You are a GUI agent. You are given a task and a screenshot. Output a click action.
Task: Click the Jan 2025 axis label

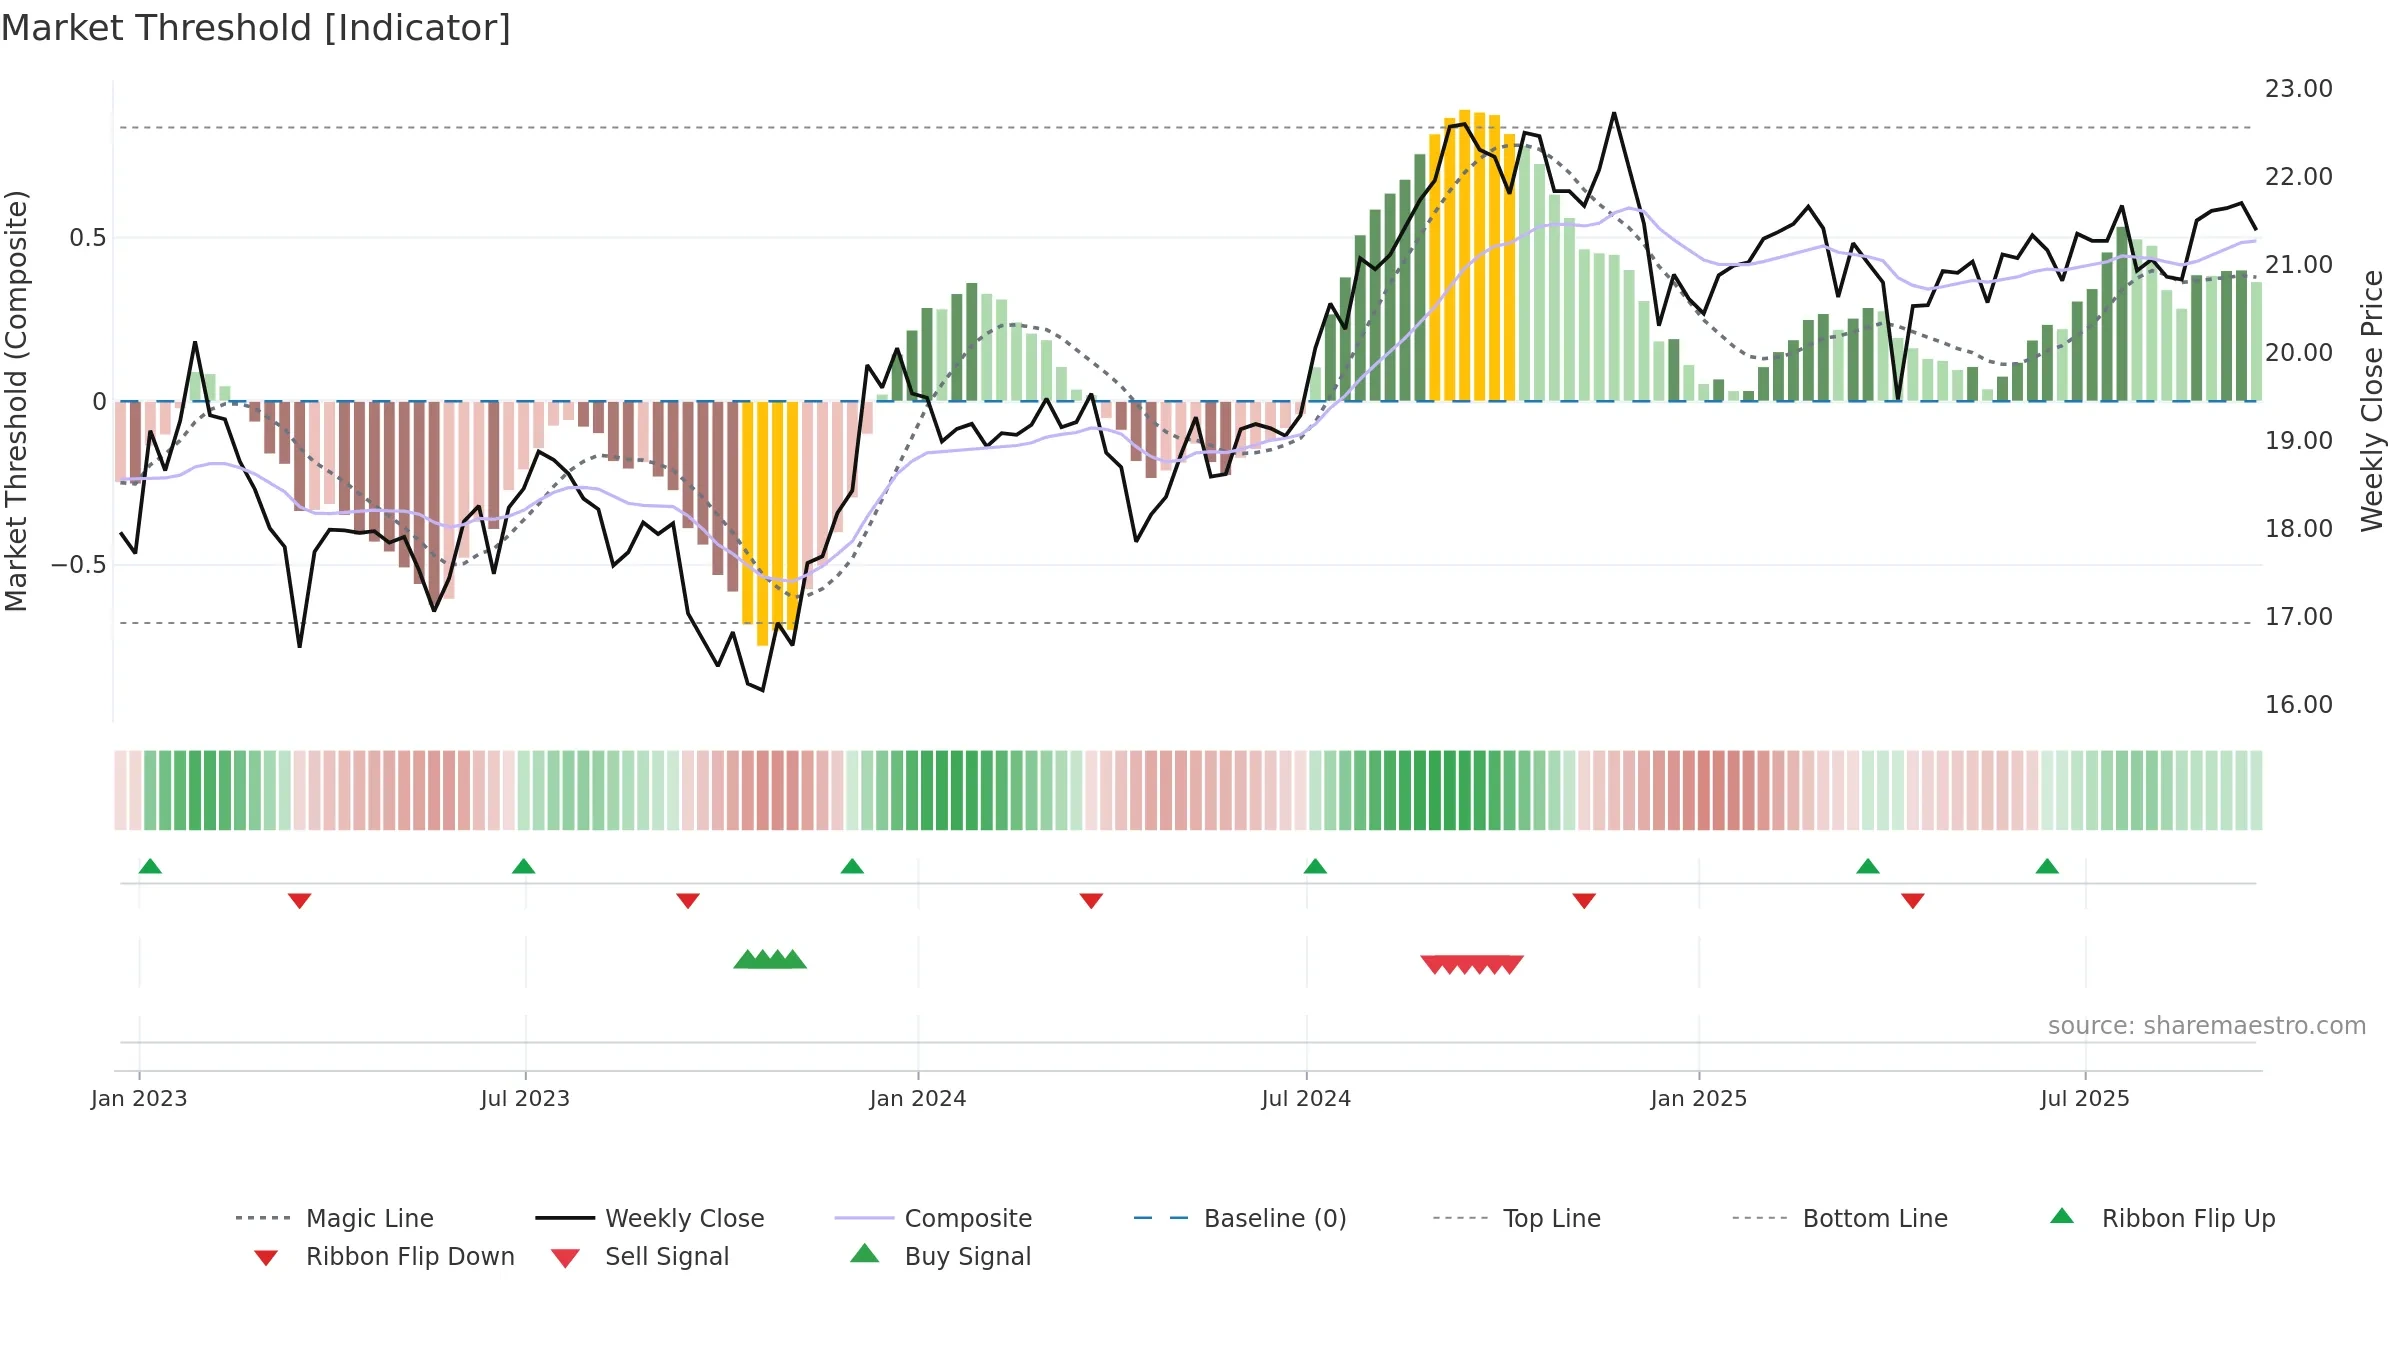(x=1699, y=1098)
